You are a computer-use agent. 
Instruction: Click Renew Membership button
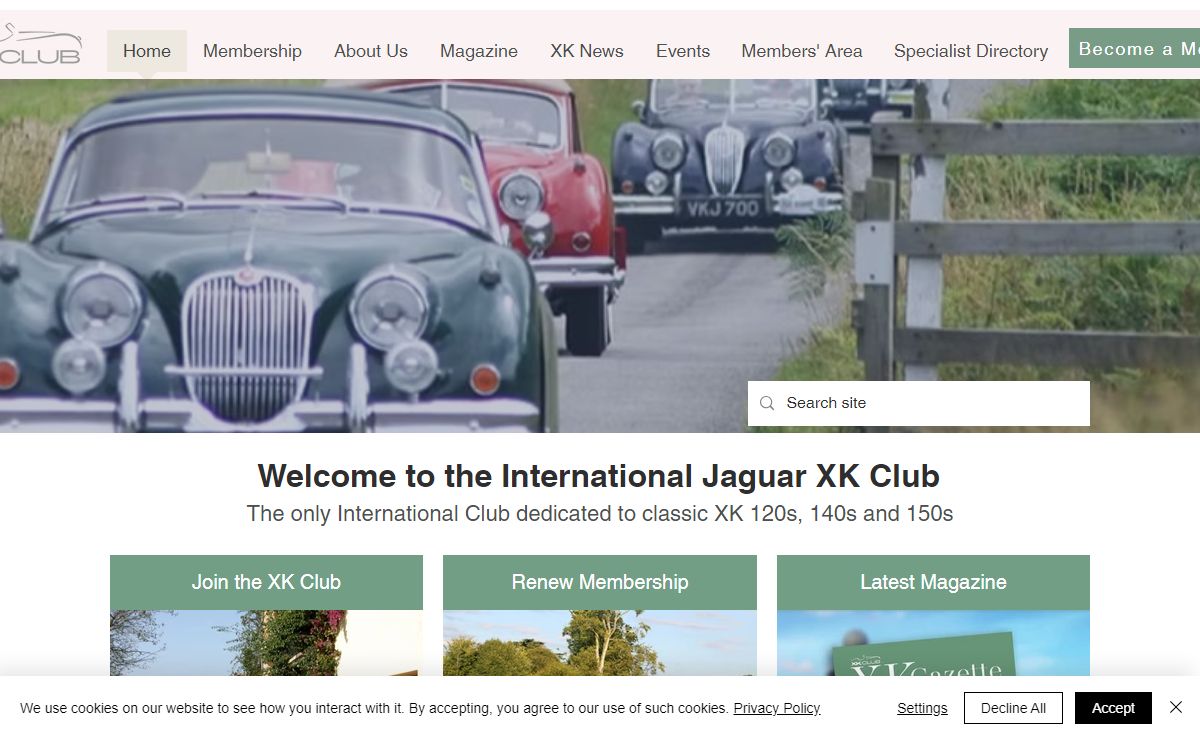point(600,582)
